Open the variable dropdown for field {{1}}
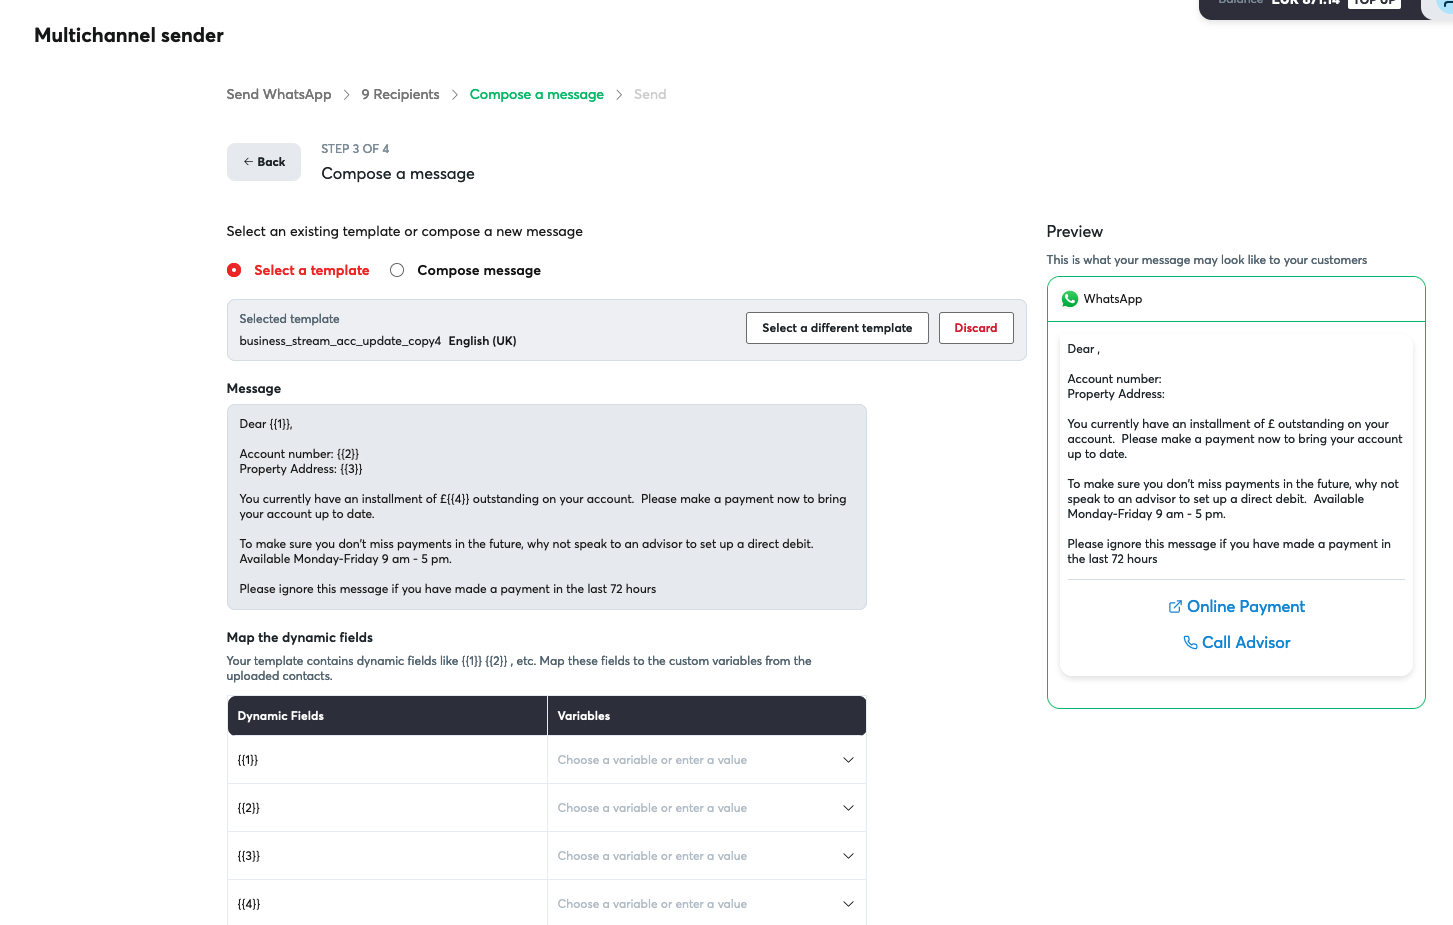The width and height of the screenshot is (1453, 925). coord(706,760)
